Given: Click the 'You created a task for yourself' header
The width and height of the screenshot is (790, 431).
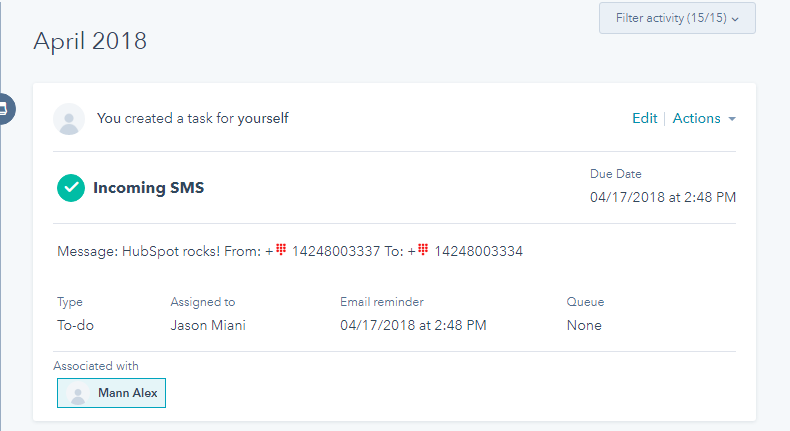Looking at the screenshot, I should (x=192, y=118).
